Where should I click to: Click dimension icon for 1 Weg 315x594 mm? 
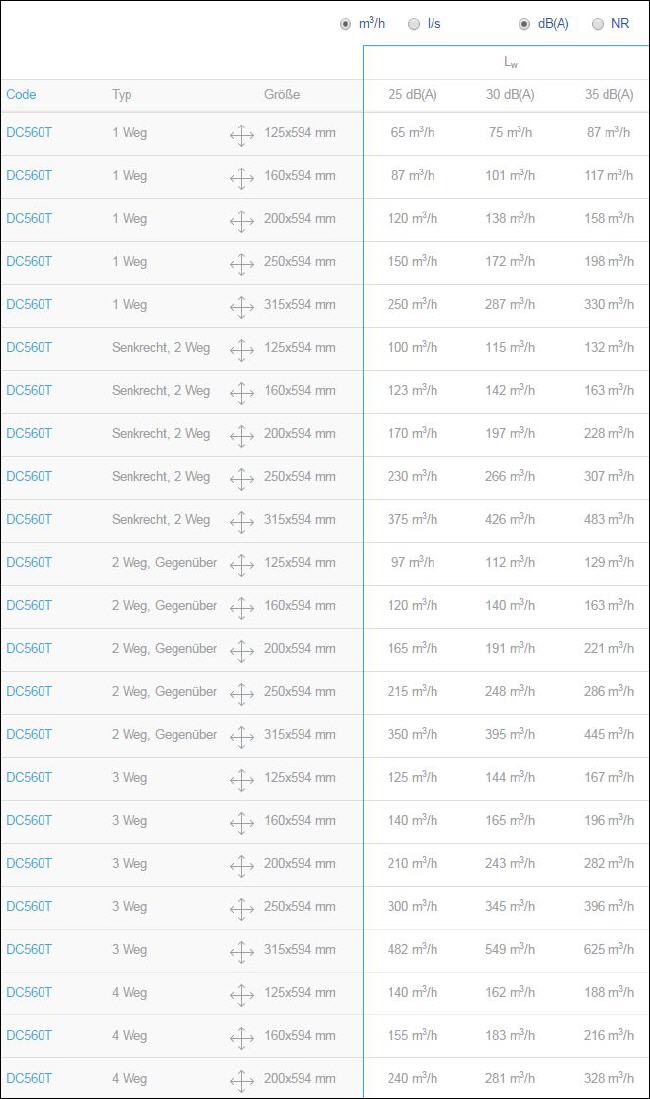click(242, 307)
